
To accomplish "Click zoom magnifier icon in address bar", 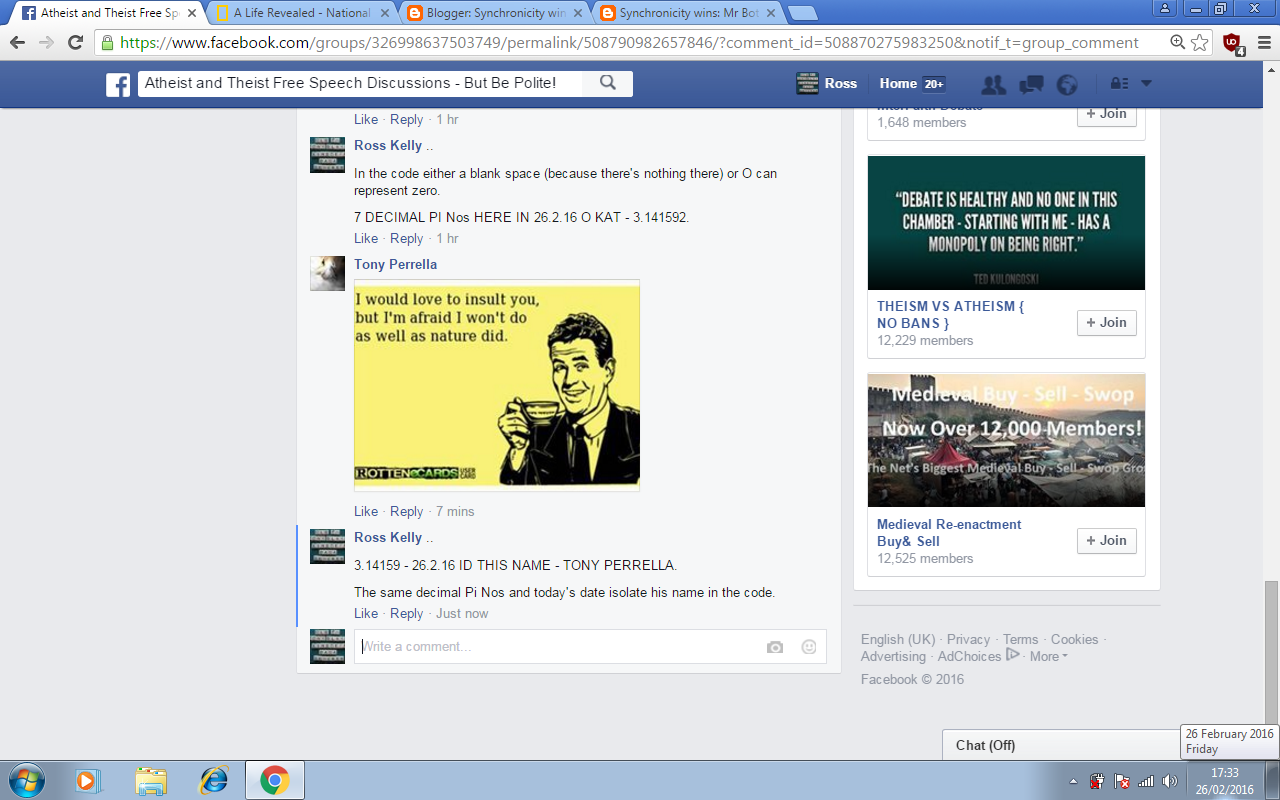I will pyautogui.click(x=1179, y=43).
